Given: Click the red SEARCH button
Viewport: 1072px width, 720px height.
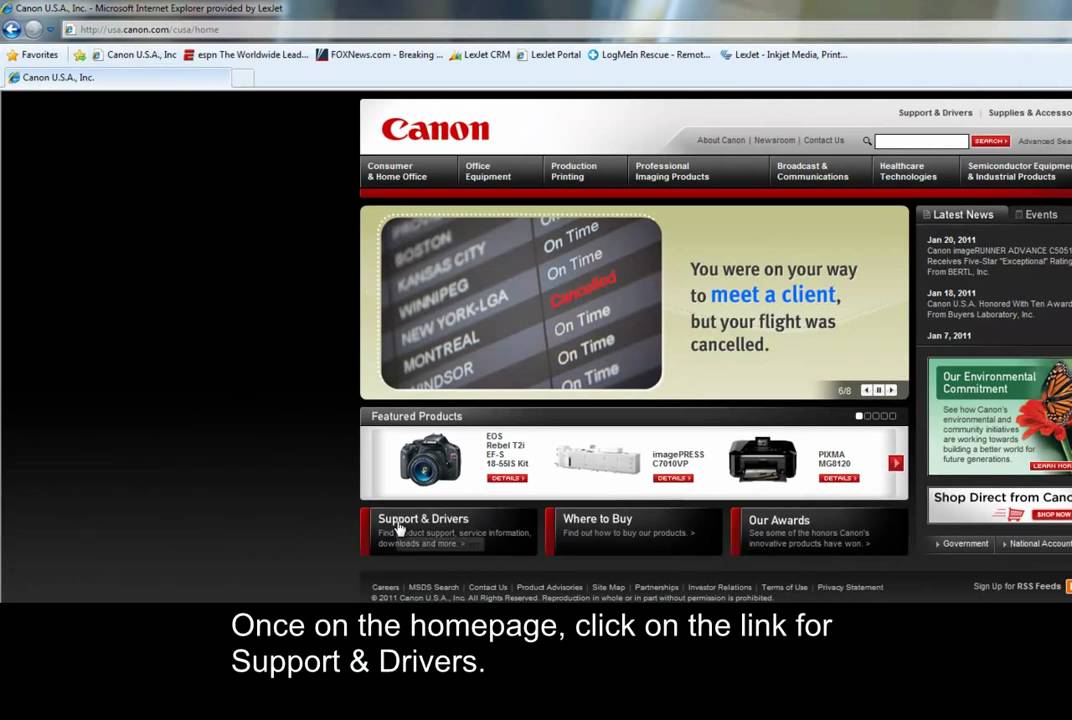Looking at the screenshot, I should click(x=991, y=141).
